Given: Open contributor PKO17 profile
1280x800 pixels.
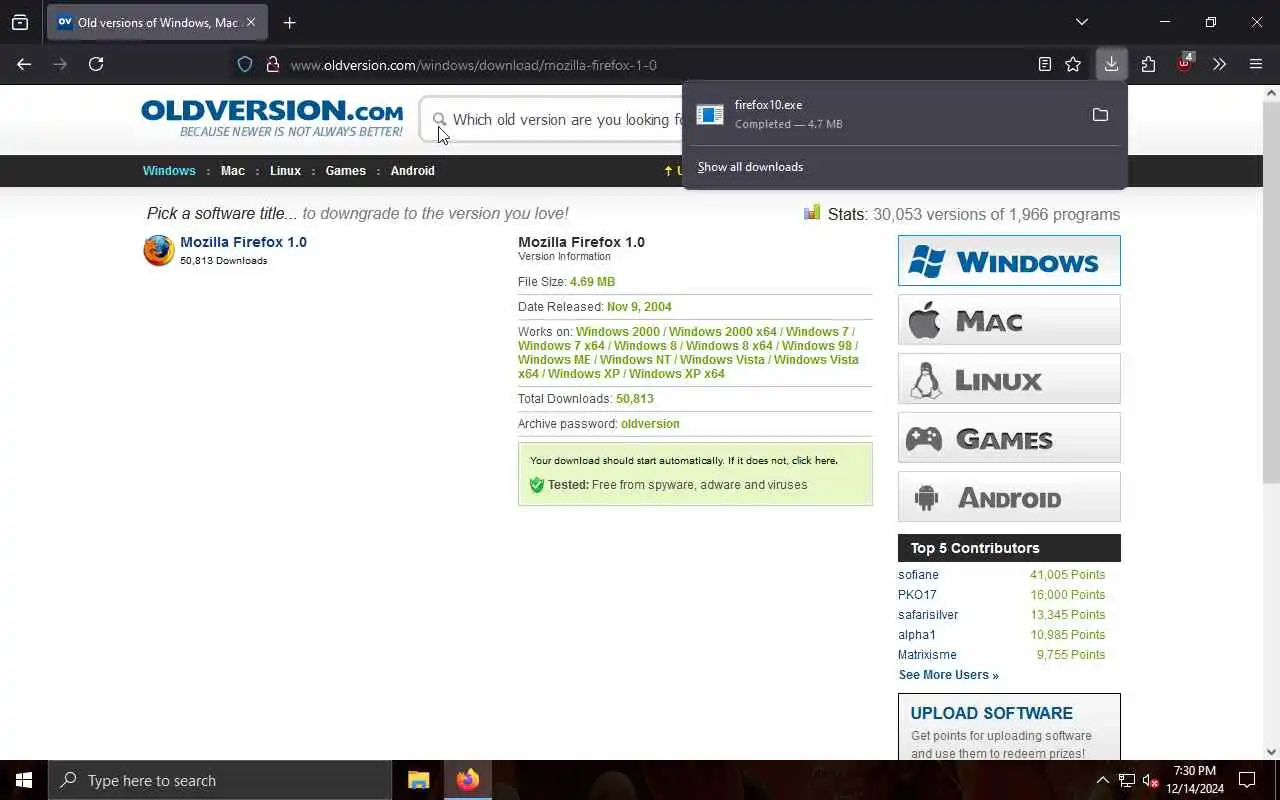Looking at the screenshot, I should [x=917, y=595].
